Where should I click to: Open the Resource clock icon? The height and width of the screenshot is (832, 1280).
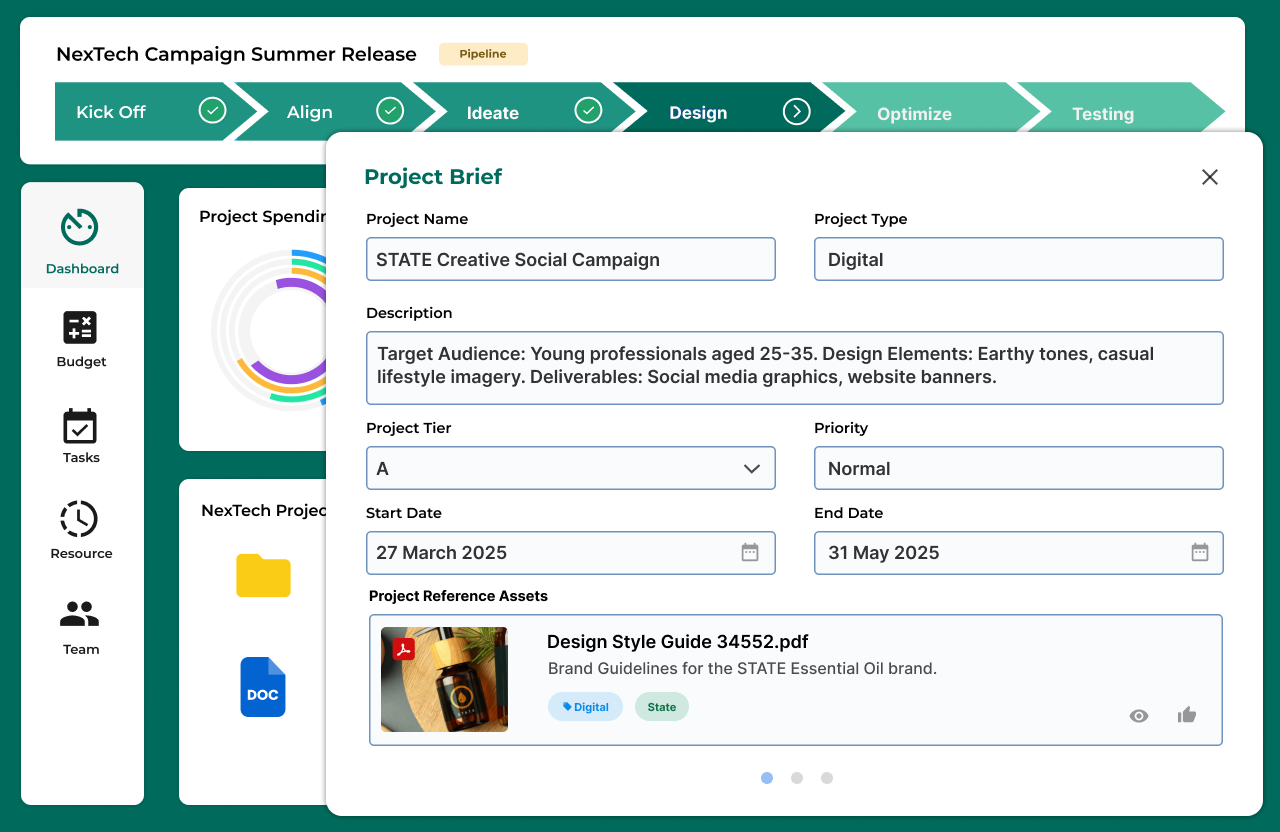(79, 519)
